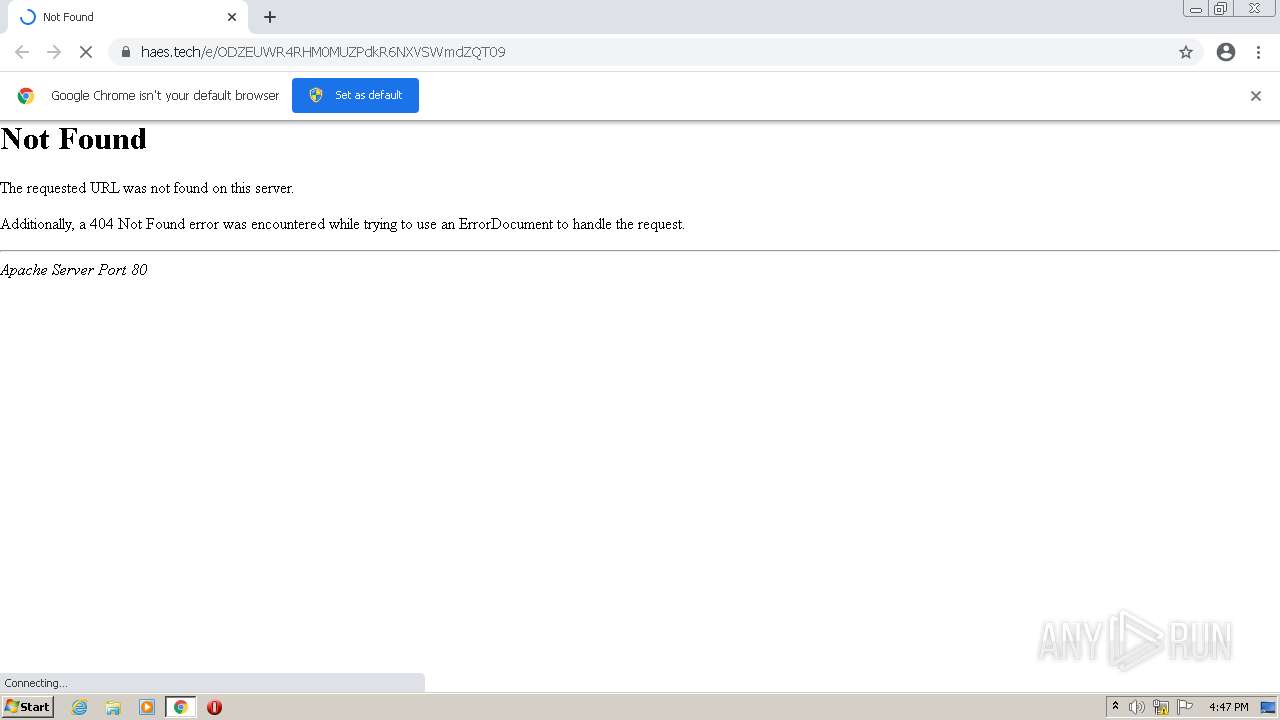The width and height of the screenshot is (1280, 720).
Task: Open the volume speaker tray icon
Action: (x=1137, y=707)
